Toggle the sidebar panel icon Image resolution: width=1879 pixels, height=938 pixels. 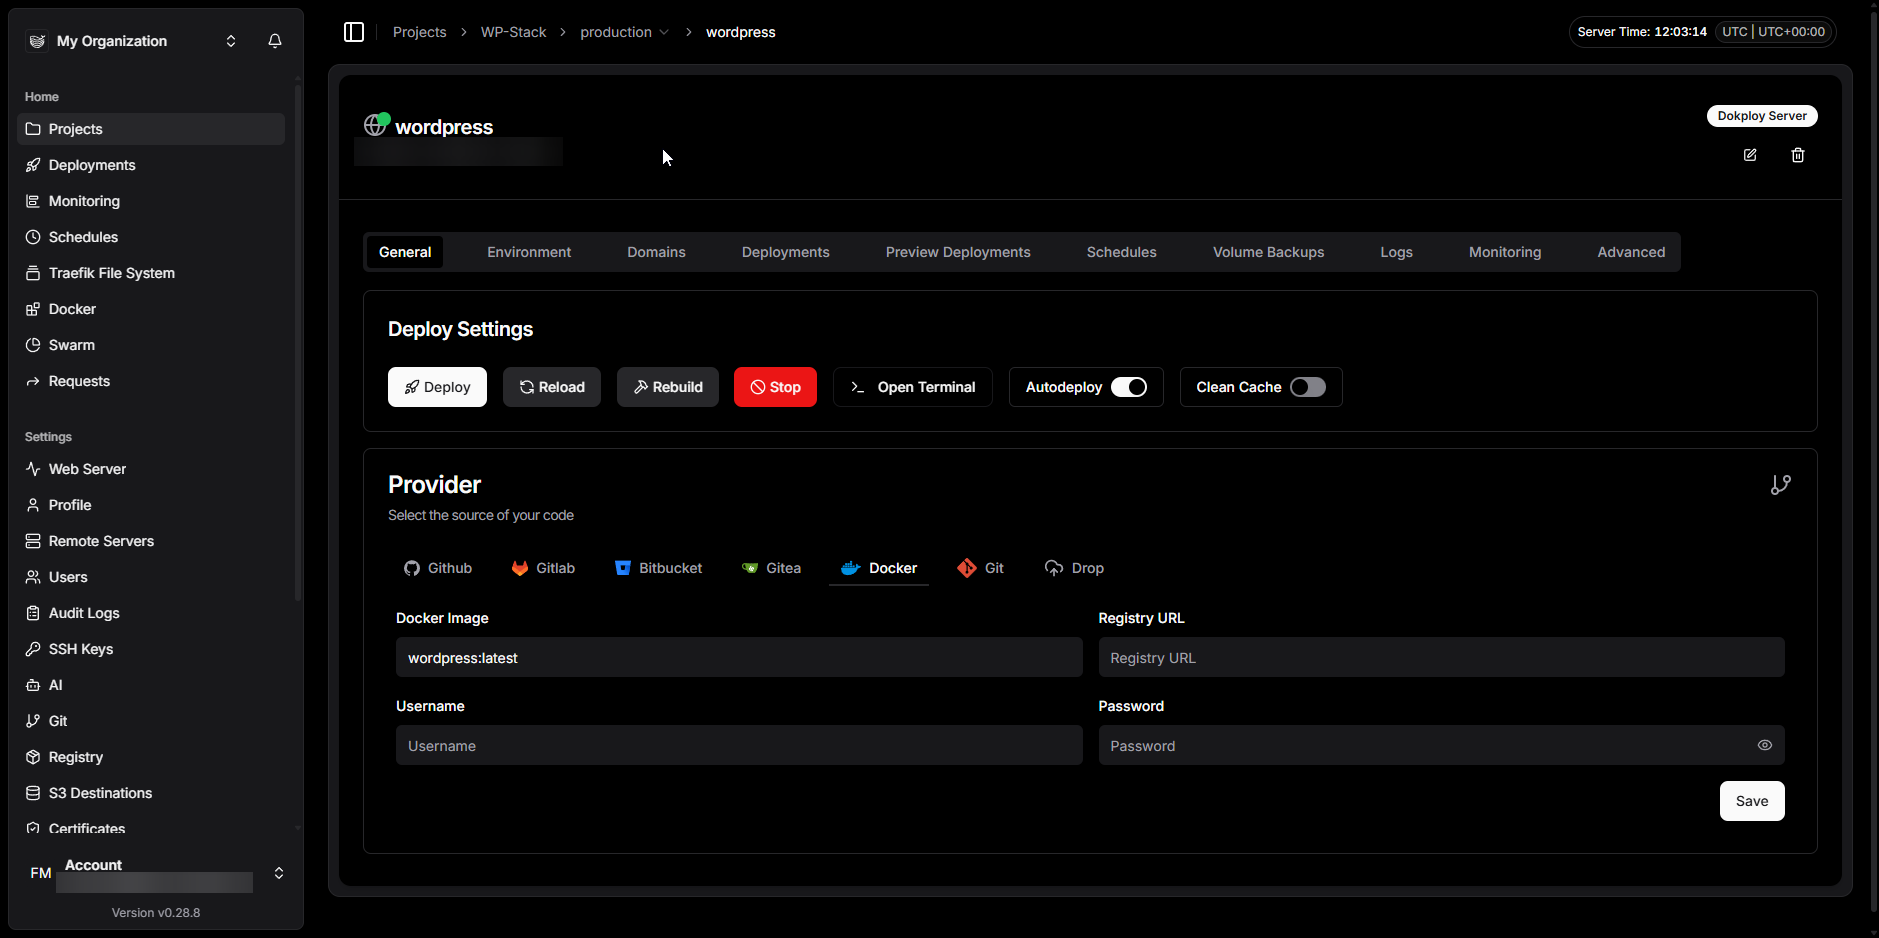[354, 32]
